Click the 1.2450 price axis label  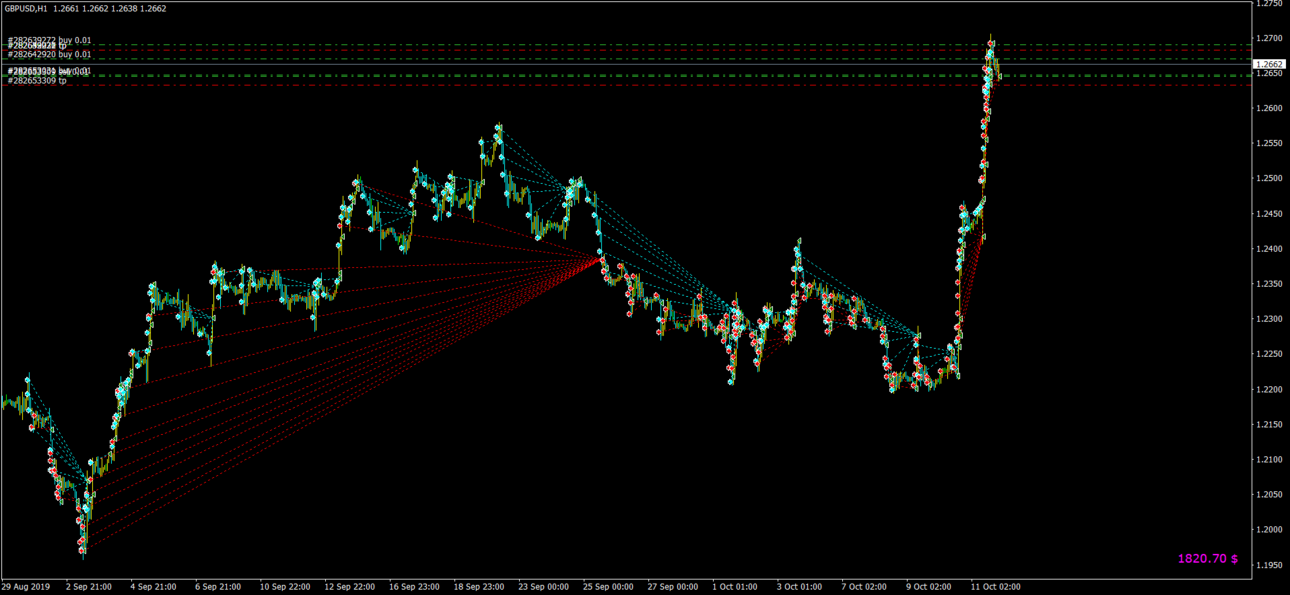1270,214
